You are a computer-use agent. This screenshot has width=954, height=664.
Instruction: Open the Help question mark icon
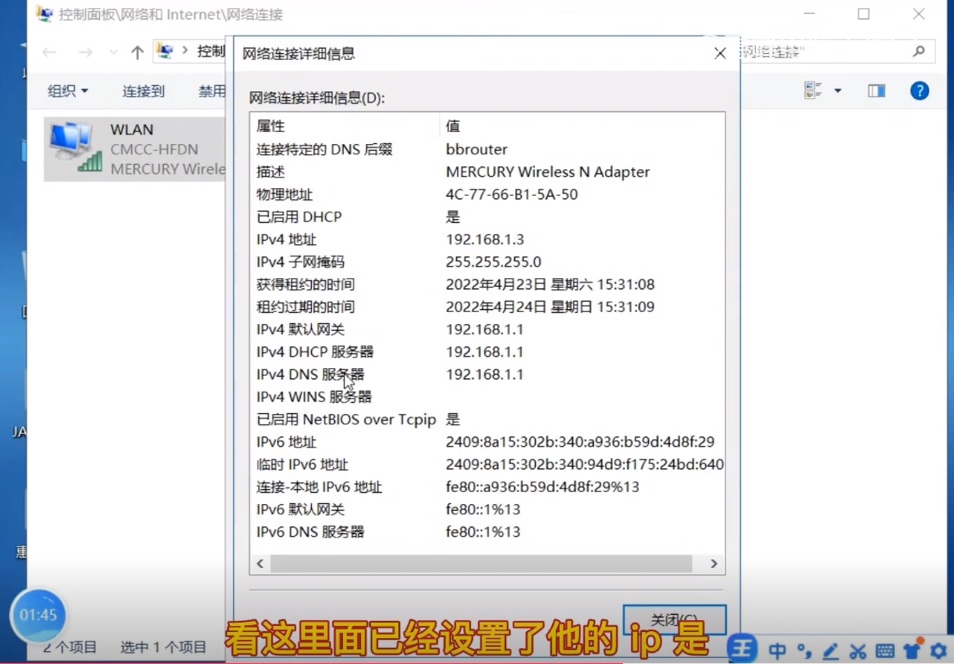919,90
